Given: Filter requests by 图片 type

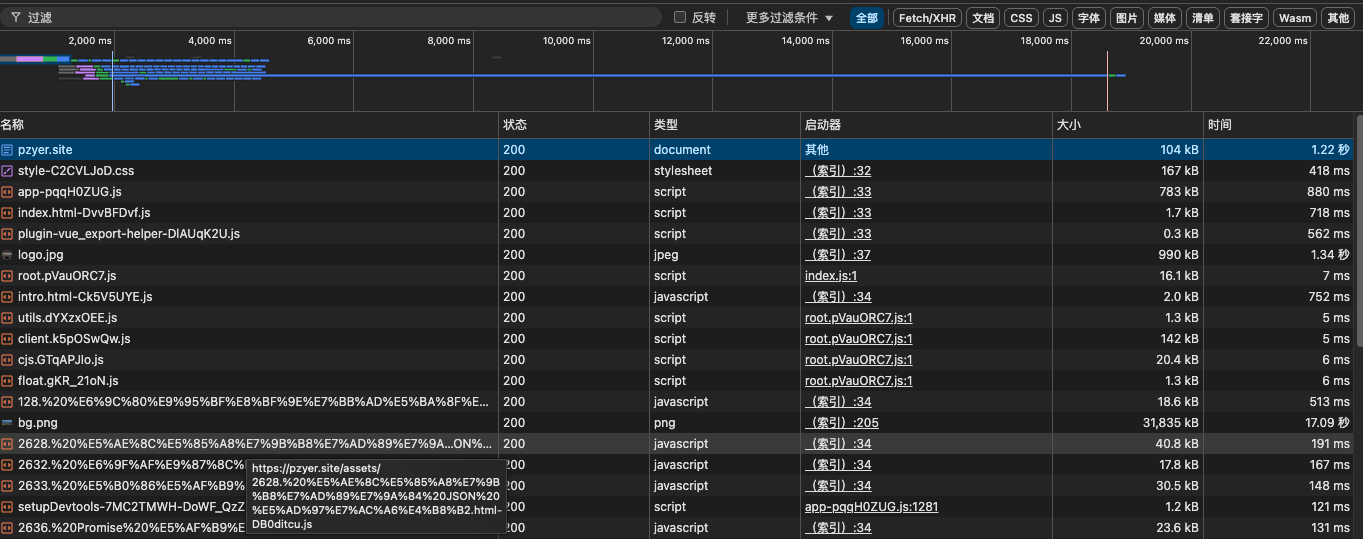Looking at the screenshot, I should (1127, 17).
